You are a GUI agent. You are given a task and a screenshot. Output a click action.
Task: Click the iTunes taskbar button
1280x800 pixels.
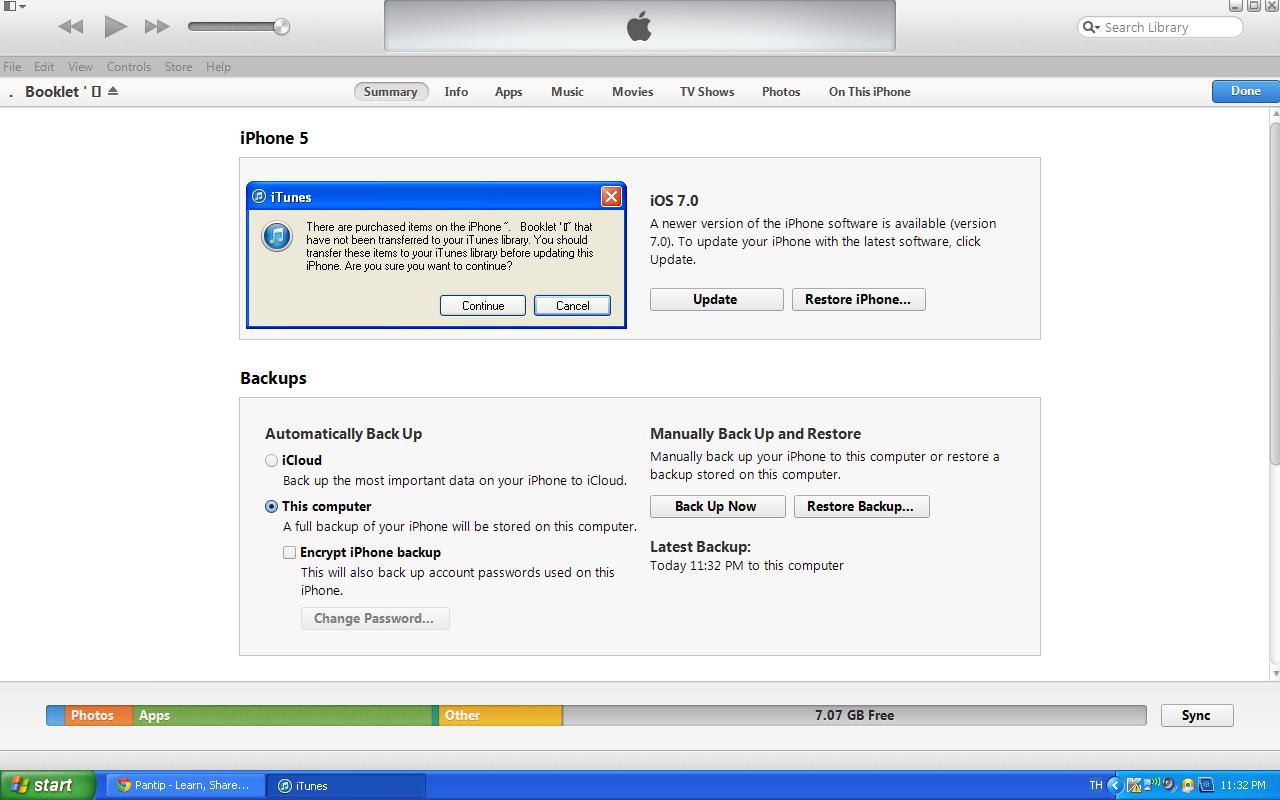[x=346, y=785]
